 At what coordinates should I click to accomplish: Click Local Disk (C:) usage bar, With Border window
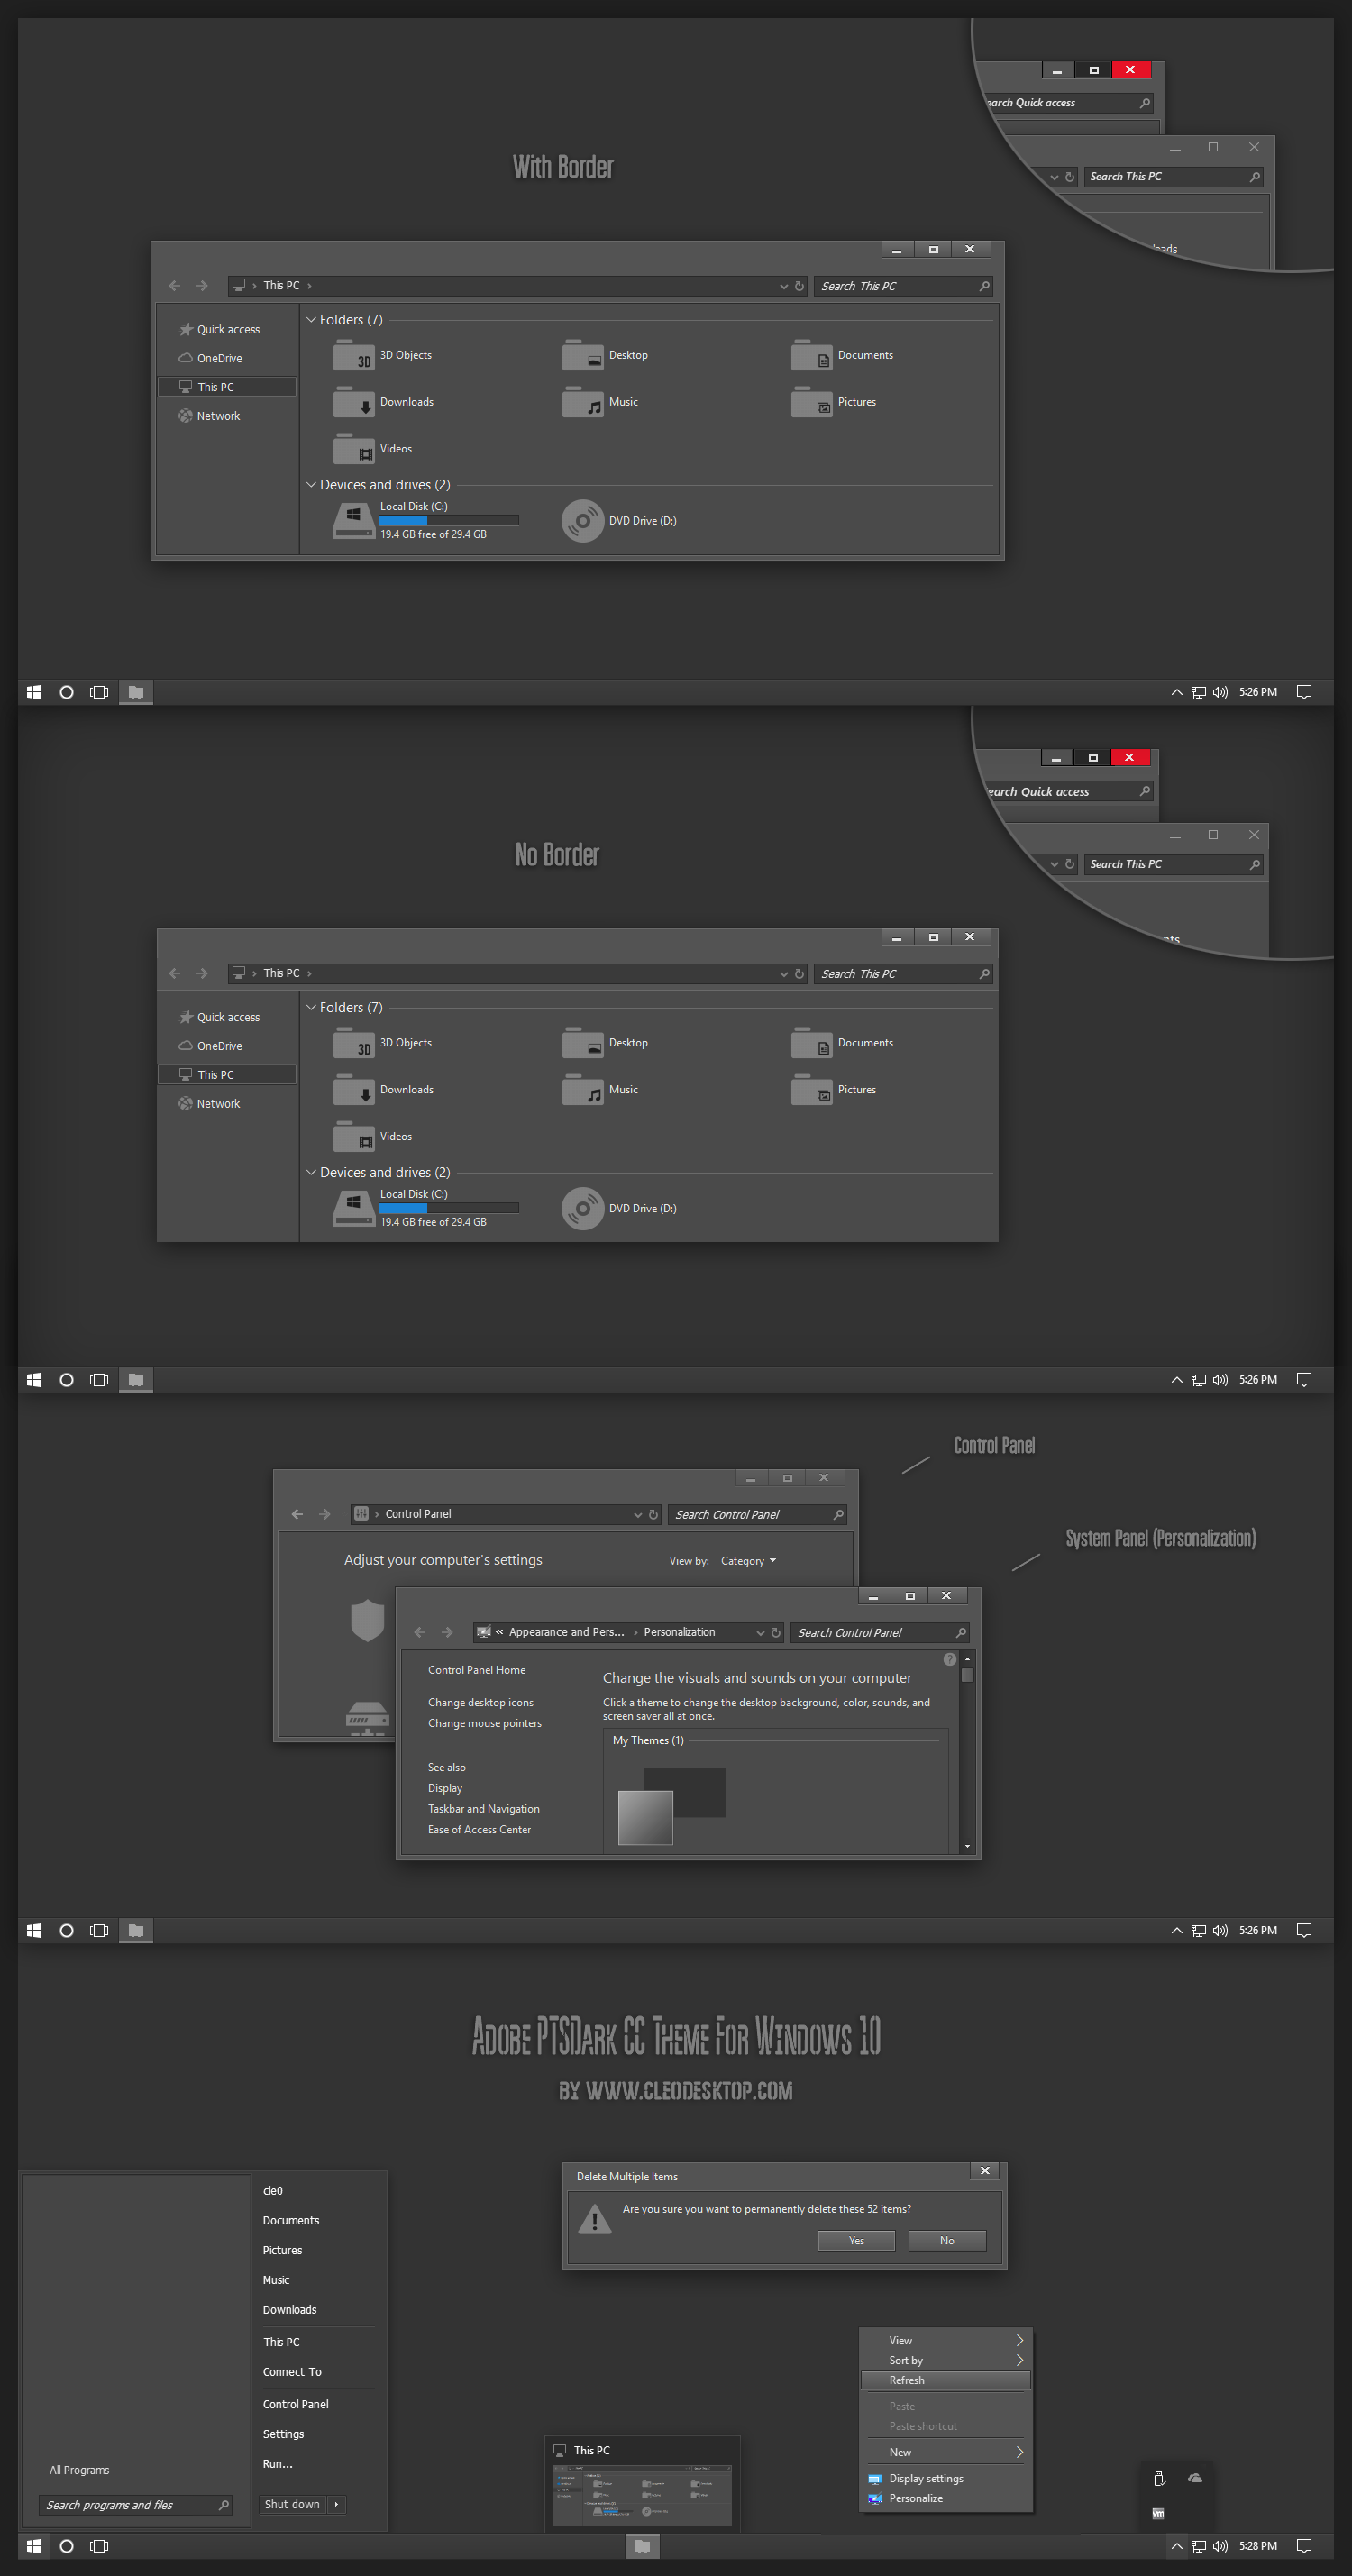[x=449, y=521]
